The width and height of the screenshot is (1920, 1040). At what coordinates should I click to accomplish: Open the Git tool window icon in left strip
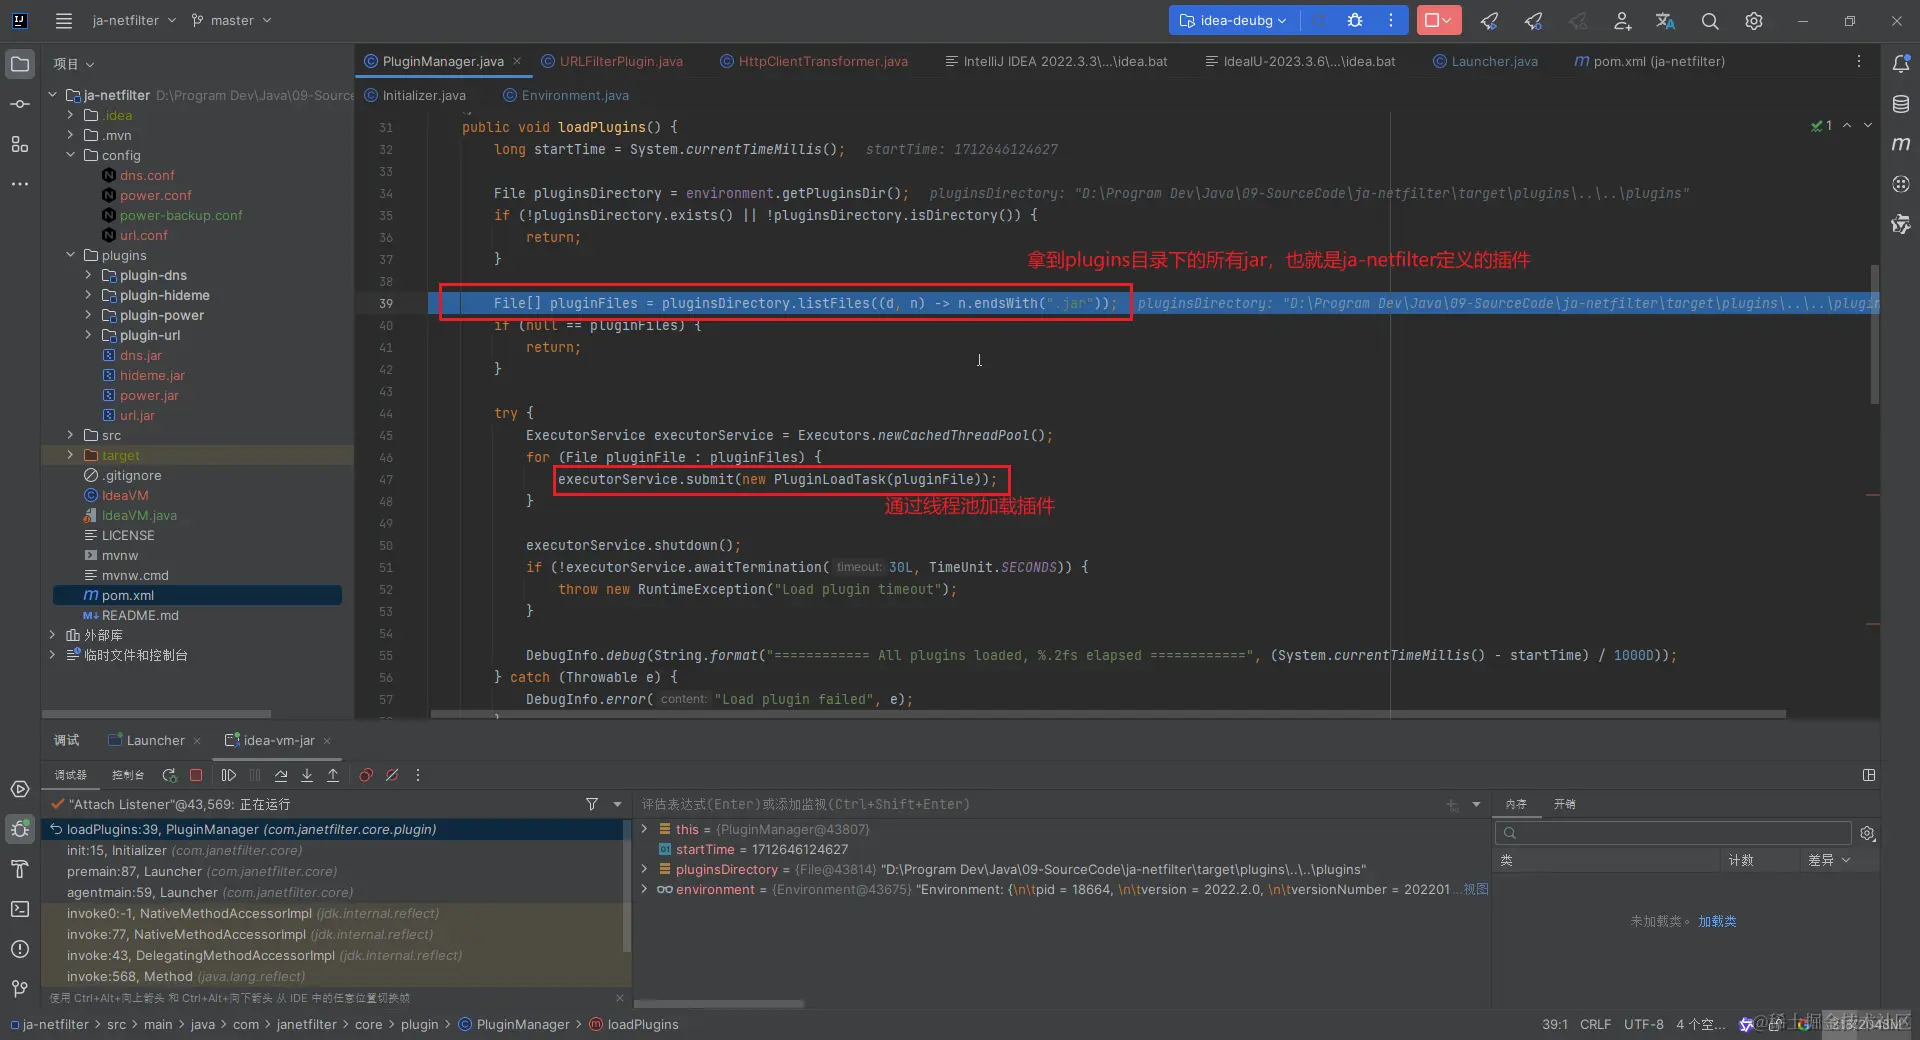20,989
